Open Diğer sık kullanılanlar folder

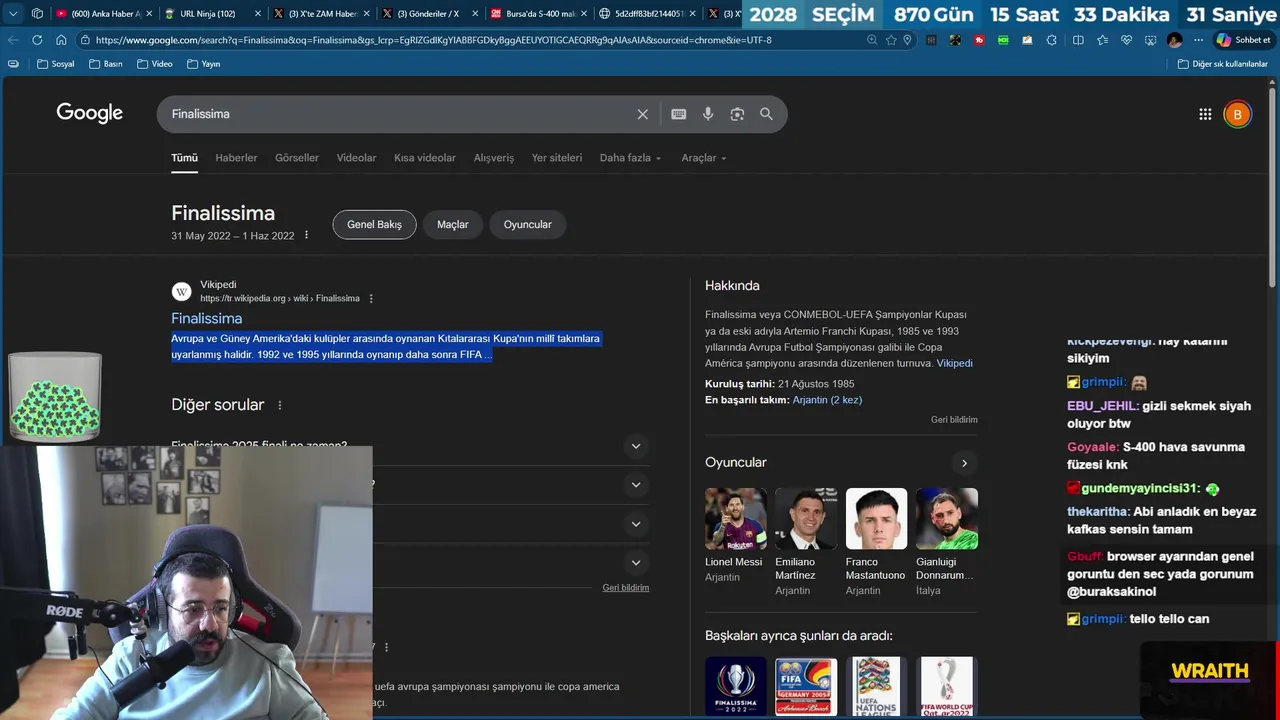(x=1222, y=64)
